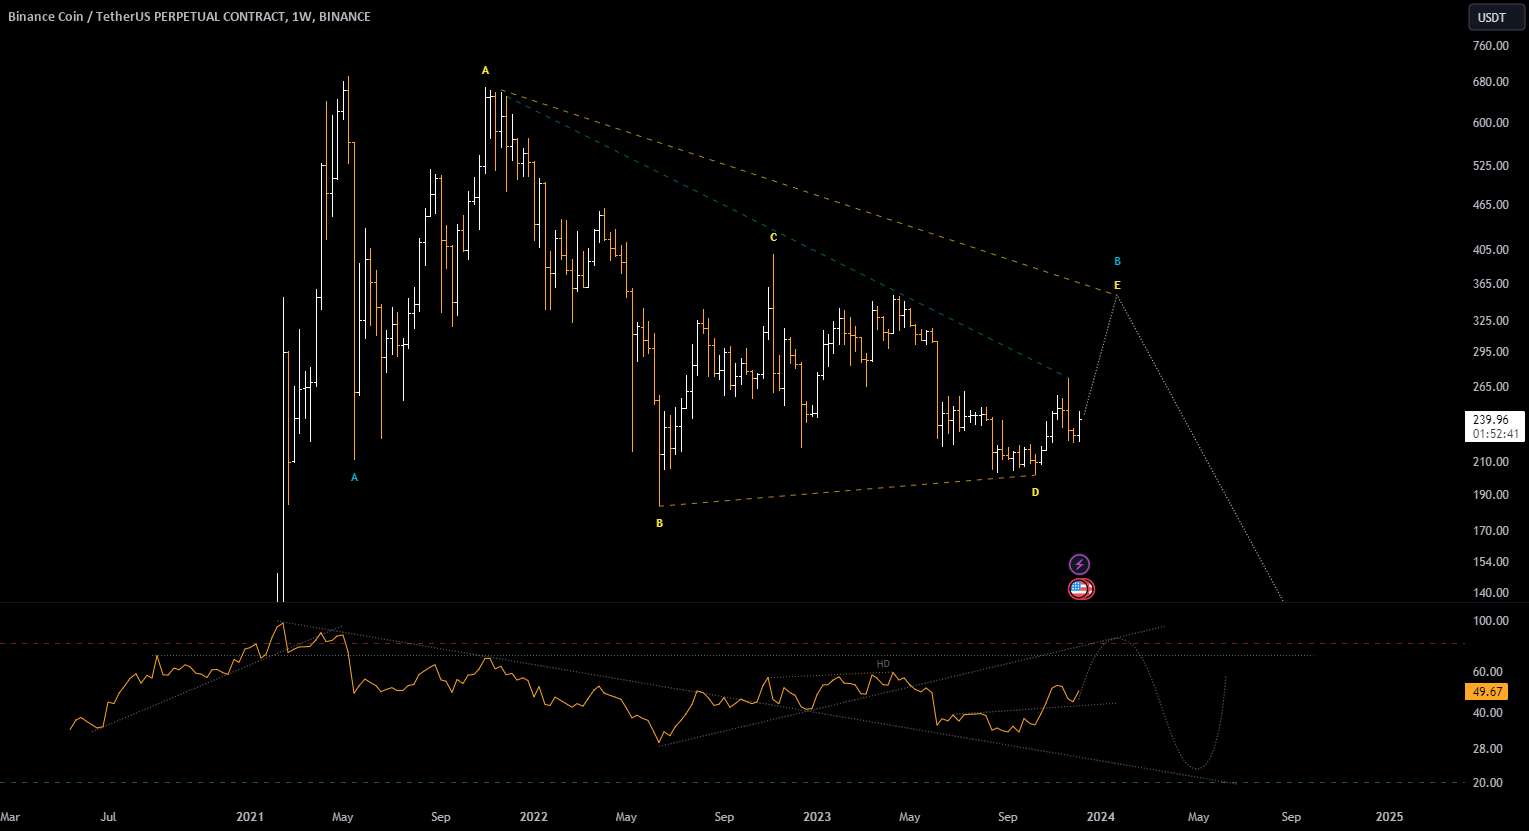Click the 2021 label on time axis
The height and width of the screenshot is (831, 1529).
[250, 817]
